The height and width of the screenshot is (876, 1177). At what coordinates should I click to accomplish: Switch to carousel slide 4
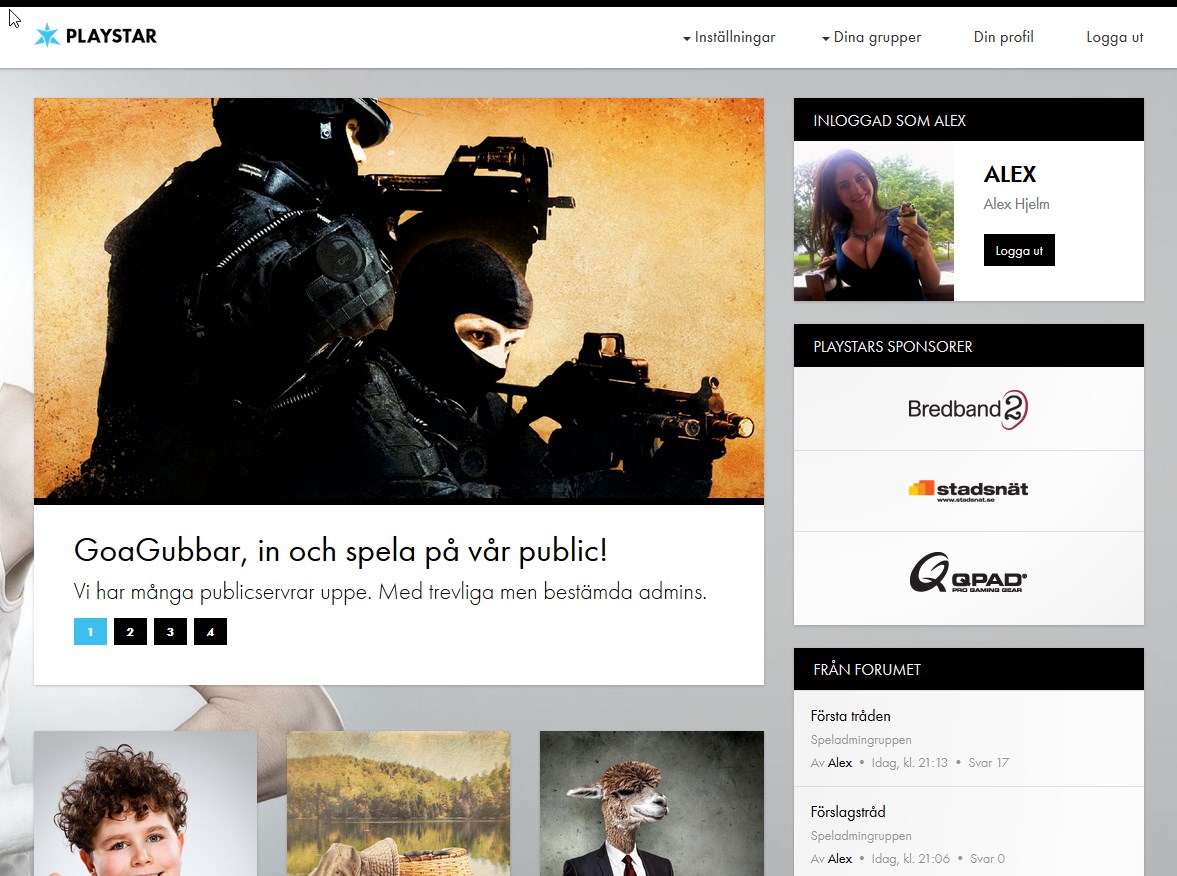(210, 631)
